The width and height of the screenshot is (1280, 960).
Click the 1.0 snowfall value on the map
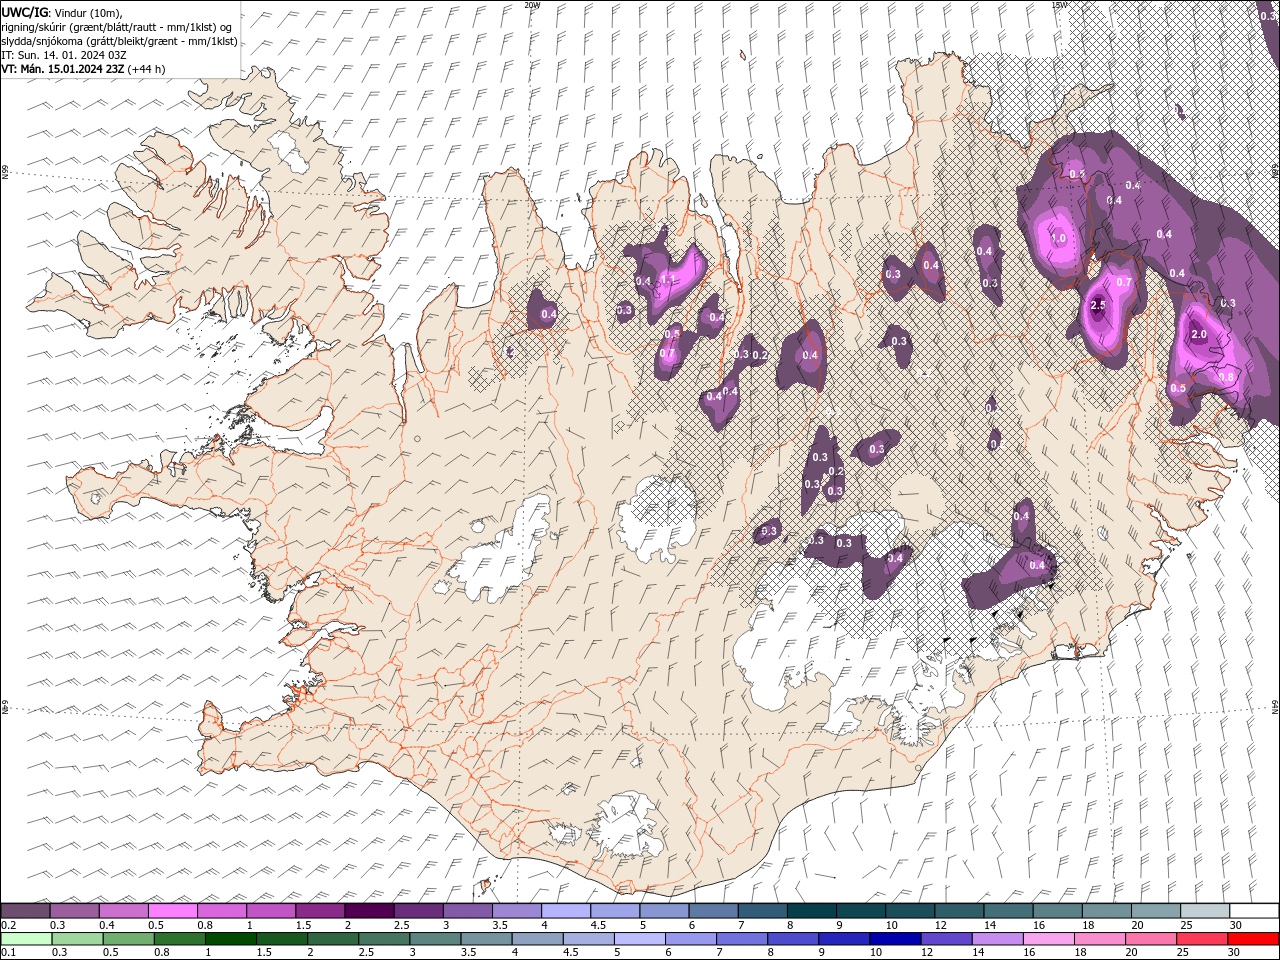pos(1059,240)
